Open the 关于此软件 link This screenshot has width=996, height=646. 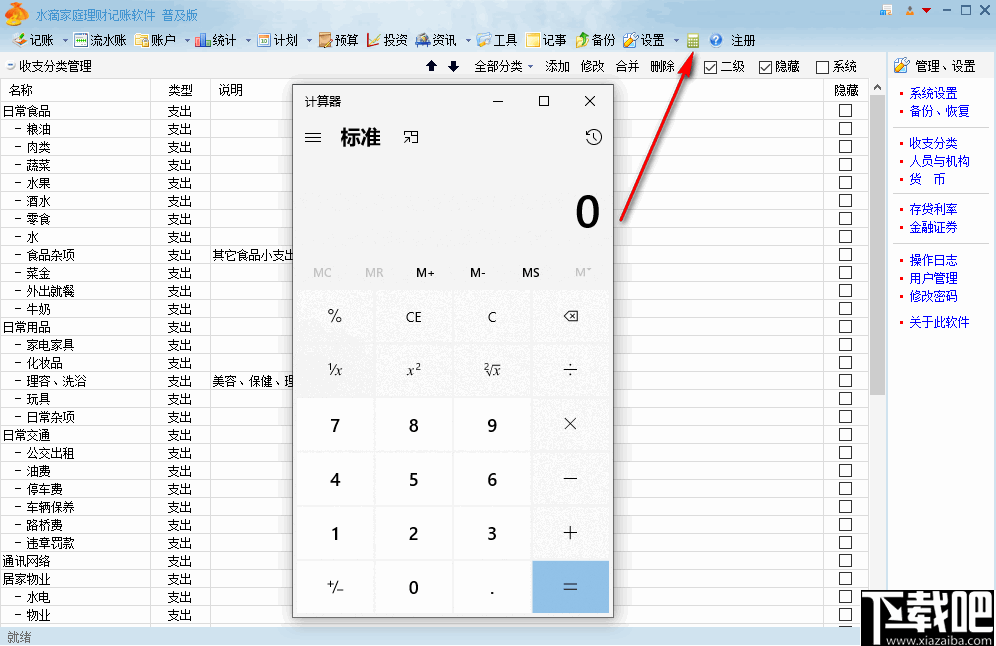click(x=939, y=322)
